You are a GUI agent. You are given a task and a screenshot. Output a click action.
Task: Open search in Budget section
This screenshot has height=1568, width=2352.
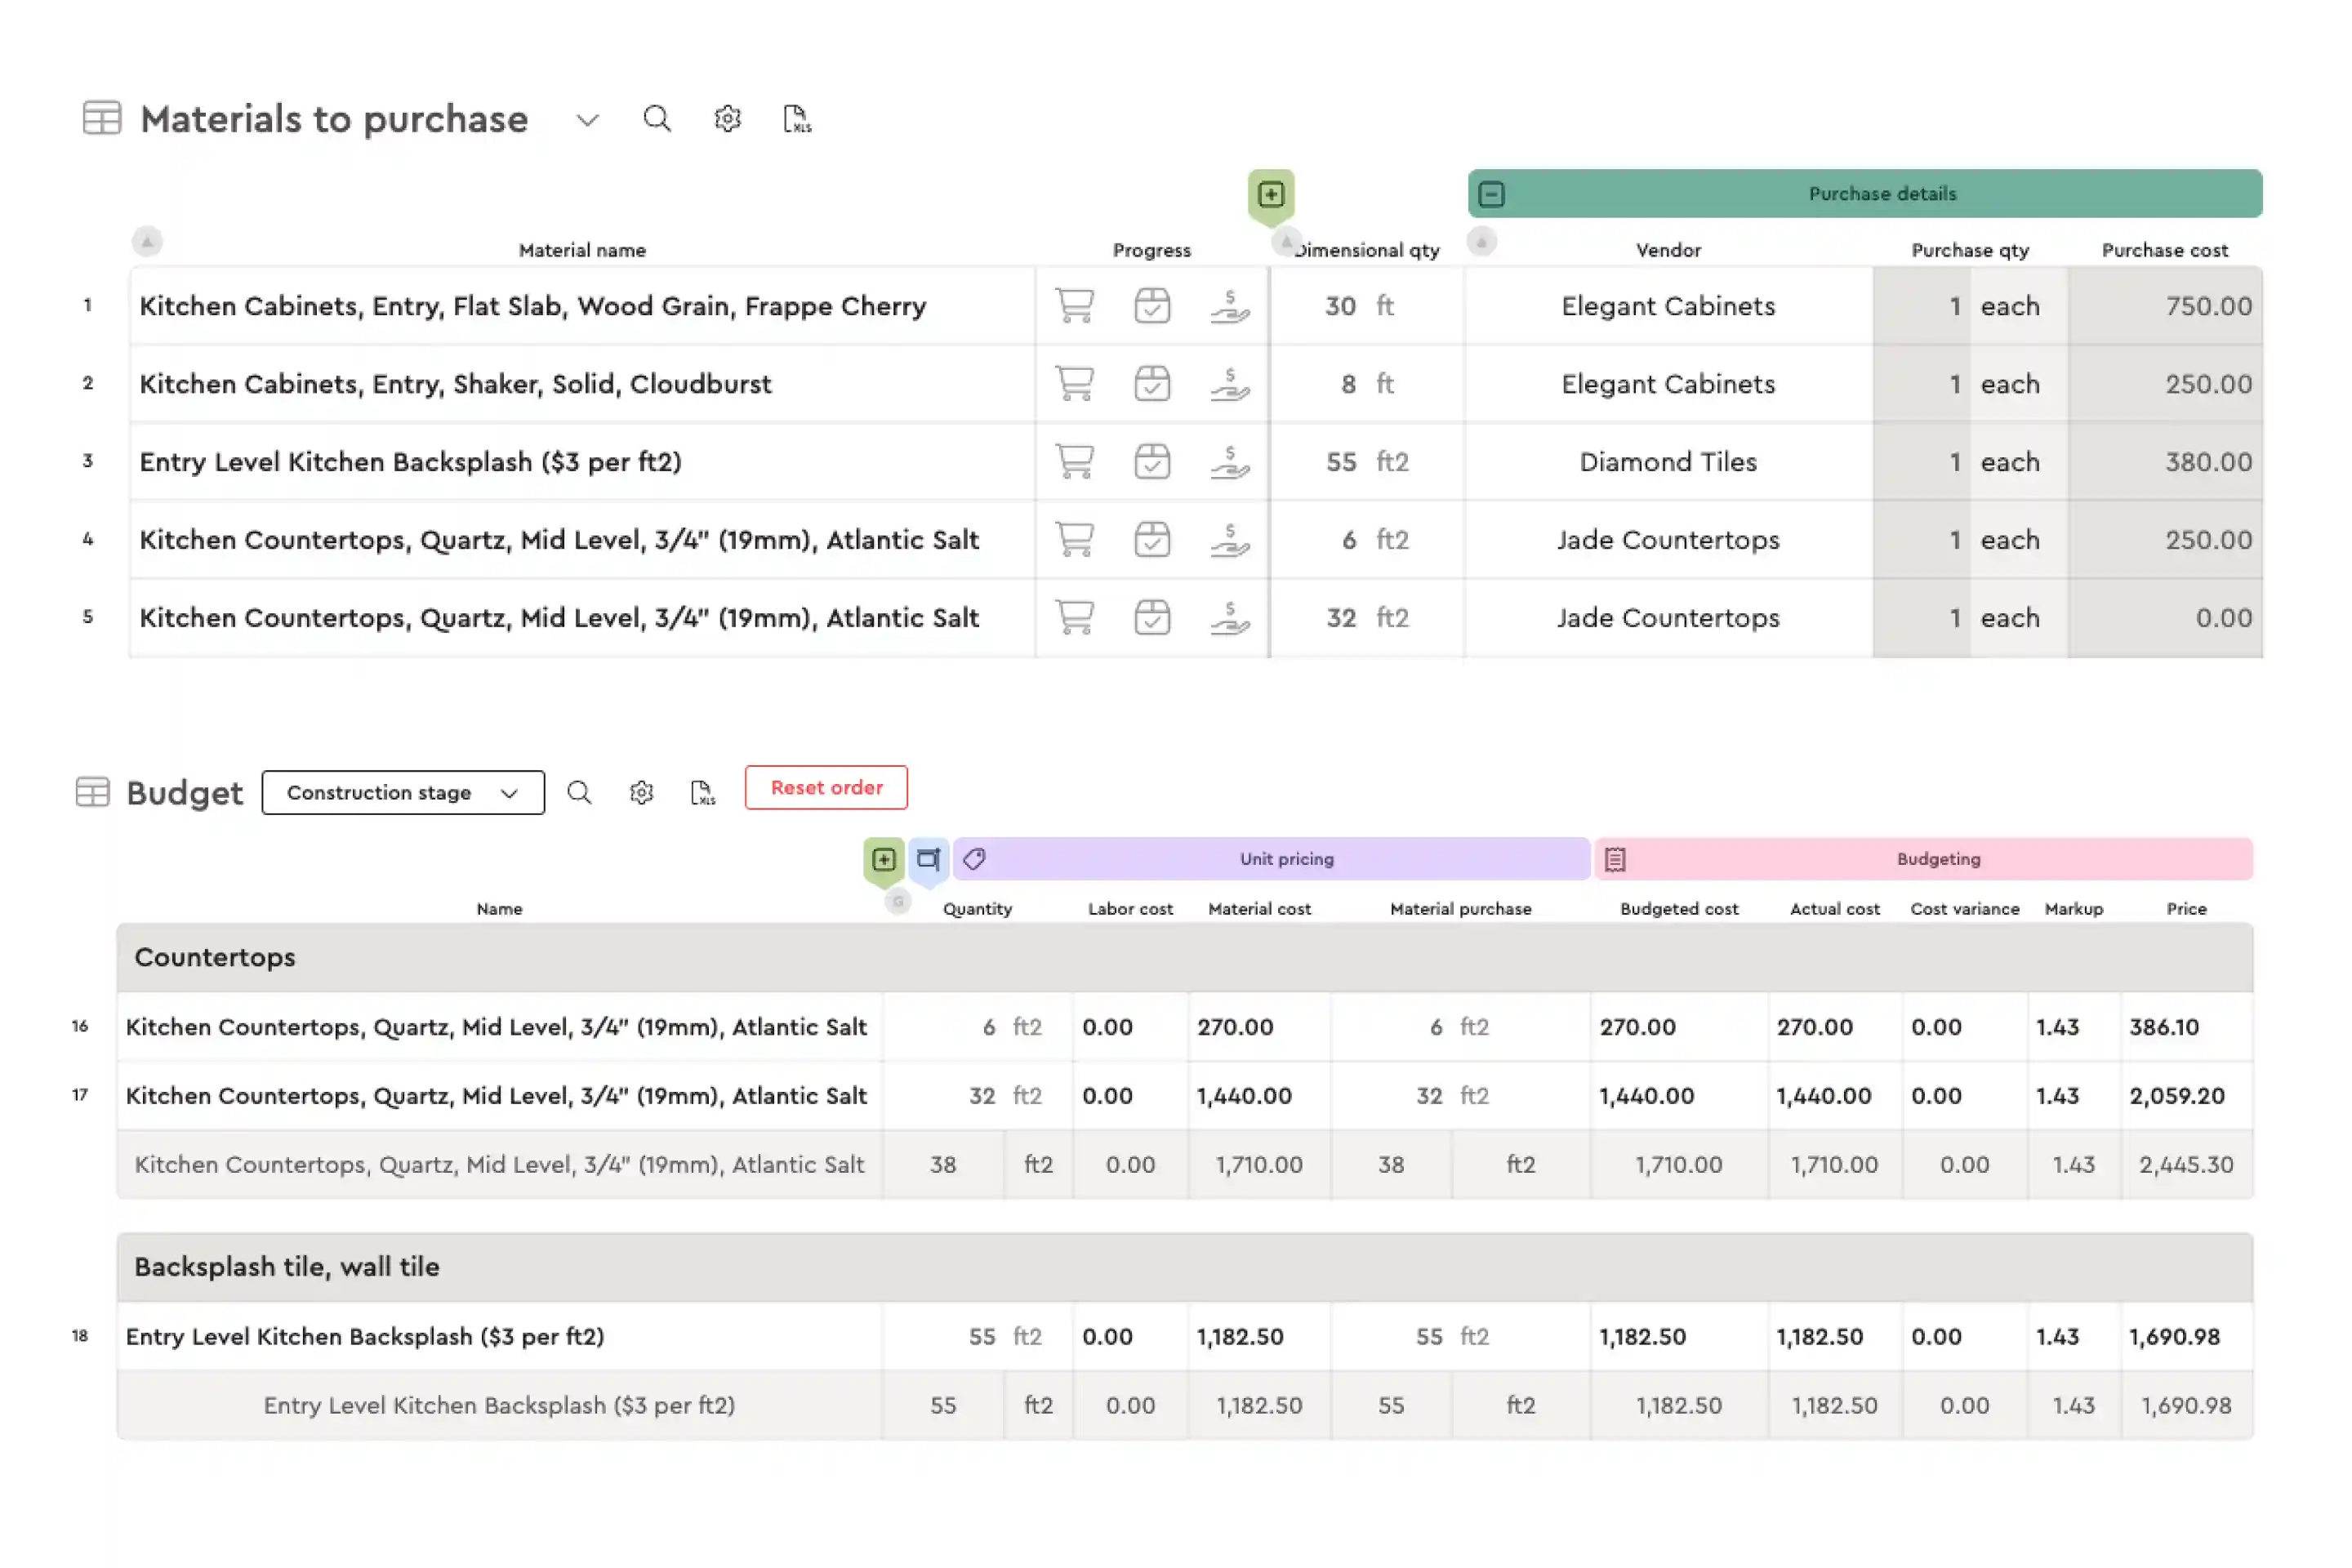[579, 793]
